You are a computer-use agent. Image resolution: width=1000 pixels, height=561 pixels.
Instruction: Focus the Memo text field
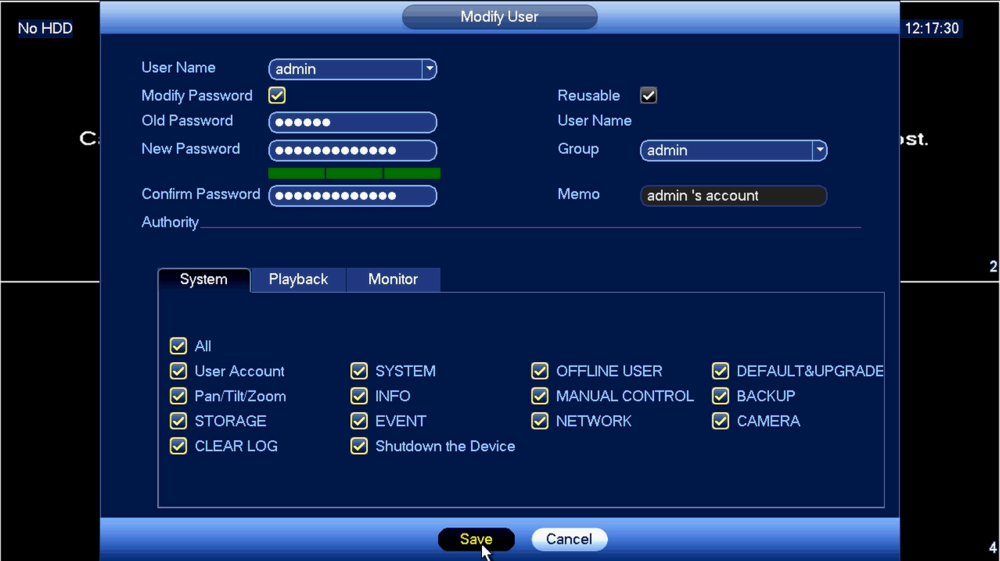tap(733, 196)
